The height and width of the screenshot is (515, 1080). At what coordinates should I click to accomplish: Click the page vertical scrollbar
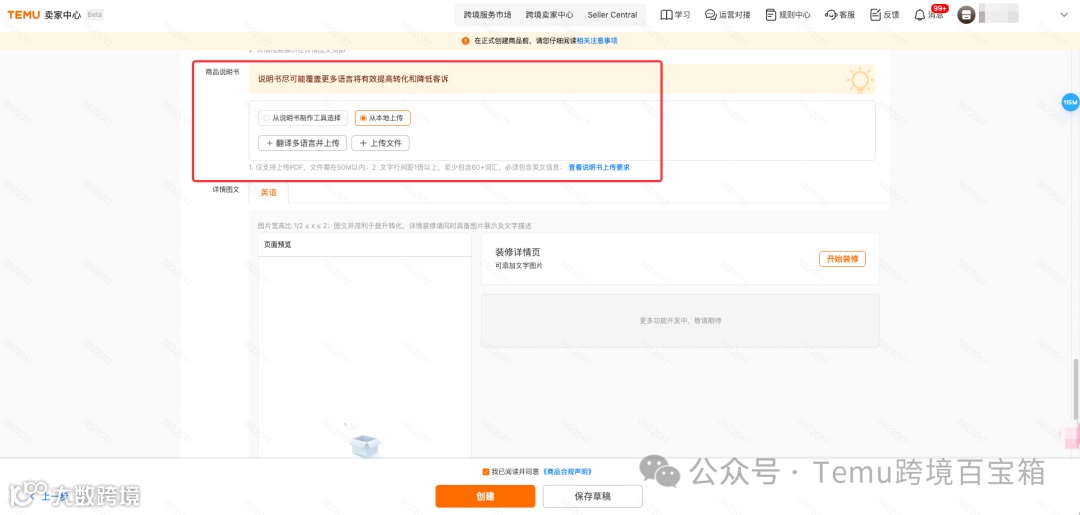(x=1076, y=387)
